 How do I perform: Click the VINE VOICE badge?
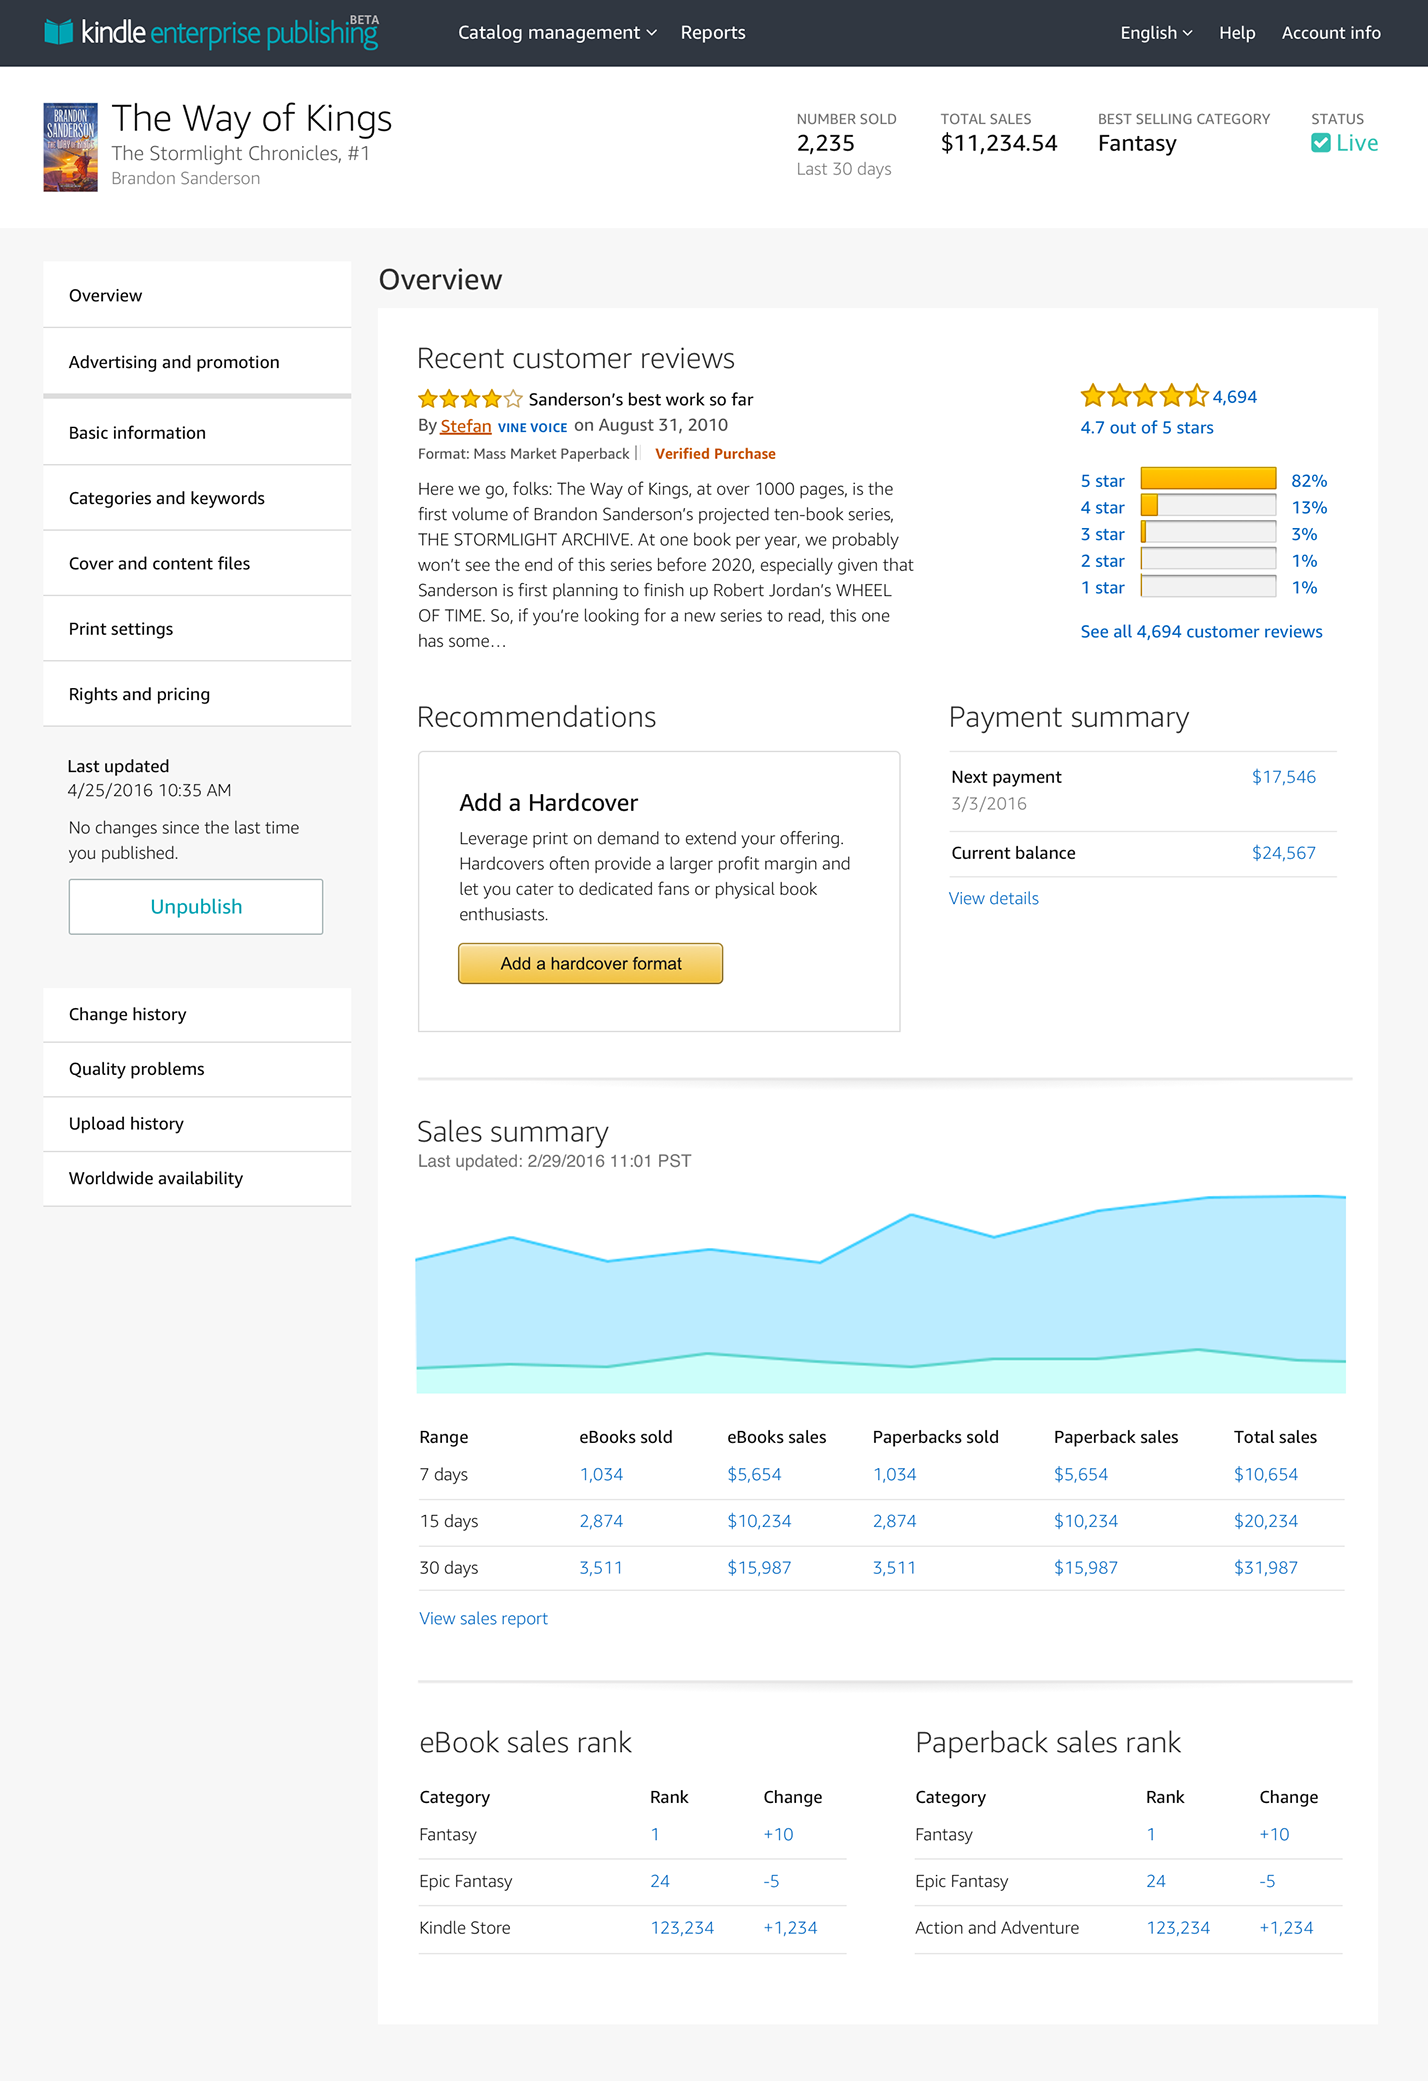click(532, 427)
